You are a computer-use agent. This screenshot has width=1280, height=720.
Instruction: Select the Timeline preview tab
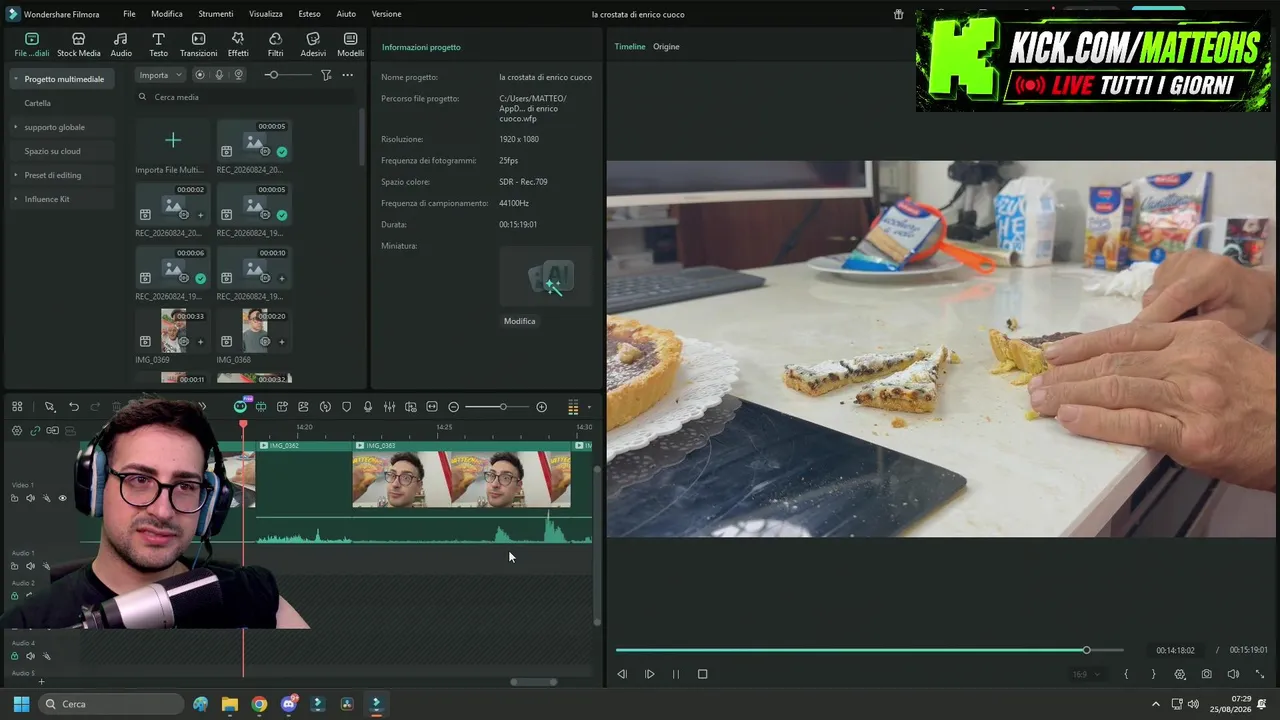click(x=630, y=47)
